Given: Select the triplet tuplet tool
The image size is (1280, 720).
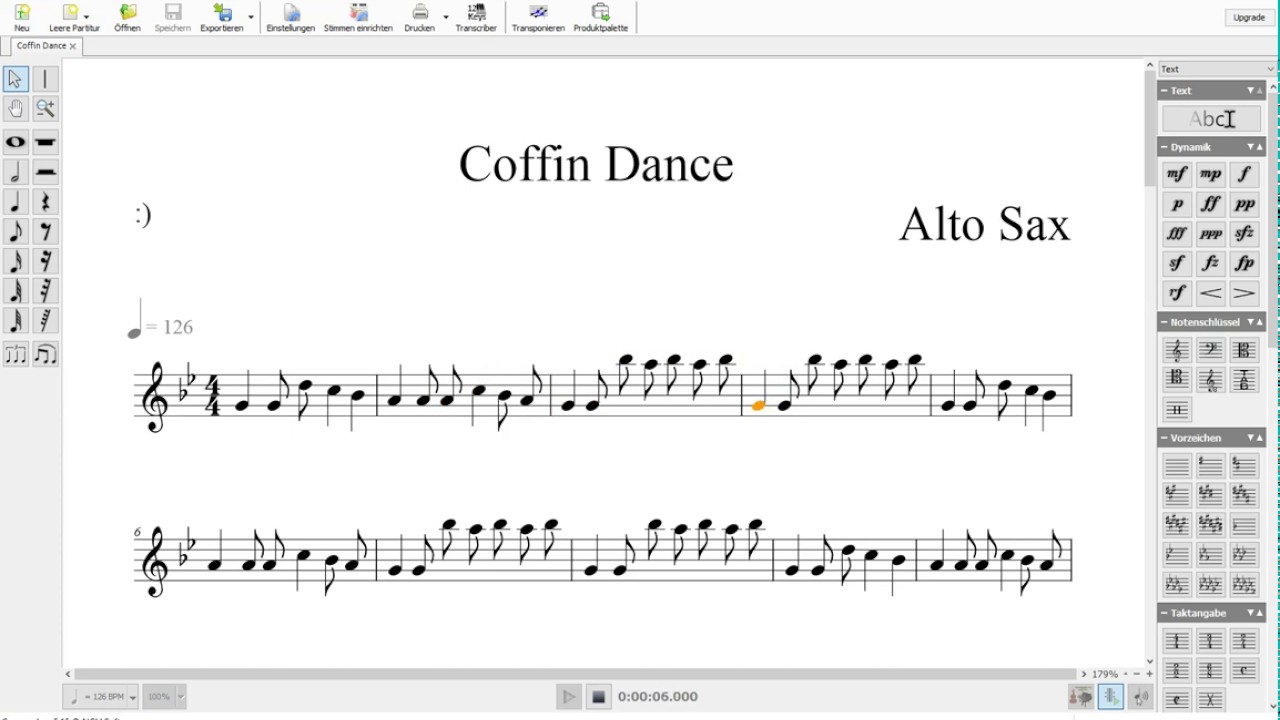Looking at the screenshot, I should [x=15, y=354].
